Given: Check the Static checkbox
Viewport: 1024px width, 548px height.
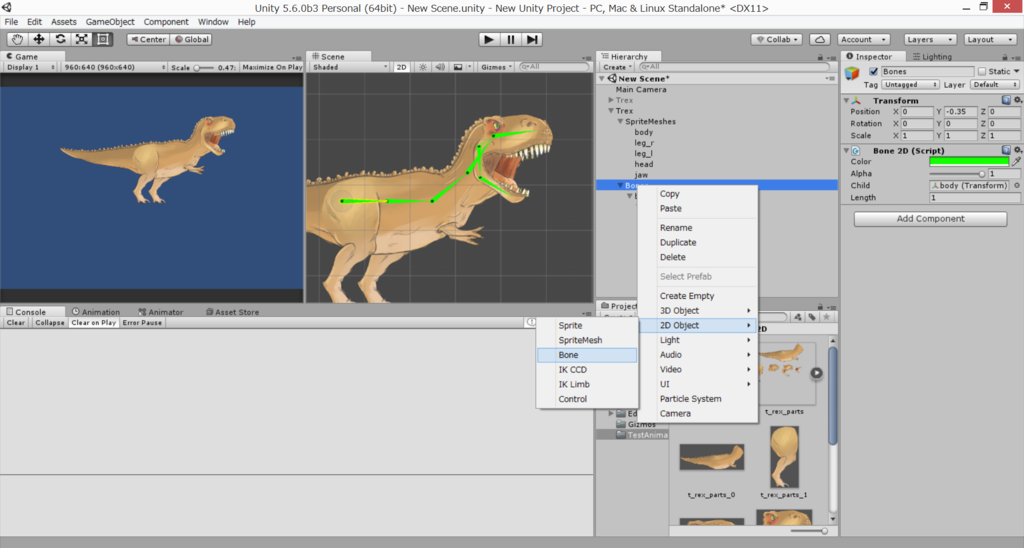Looking at the screenshot, I should point(982,71).
